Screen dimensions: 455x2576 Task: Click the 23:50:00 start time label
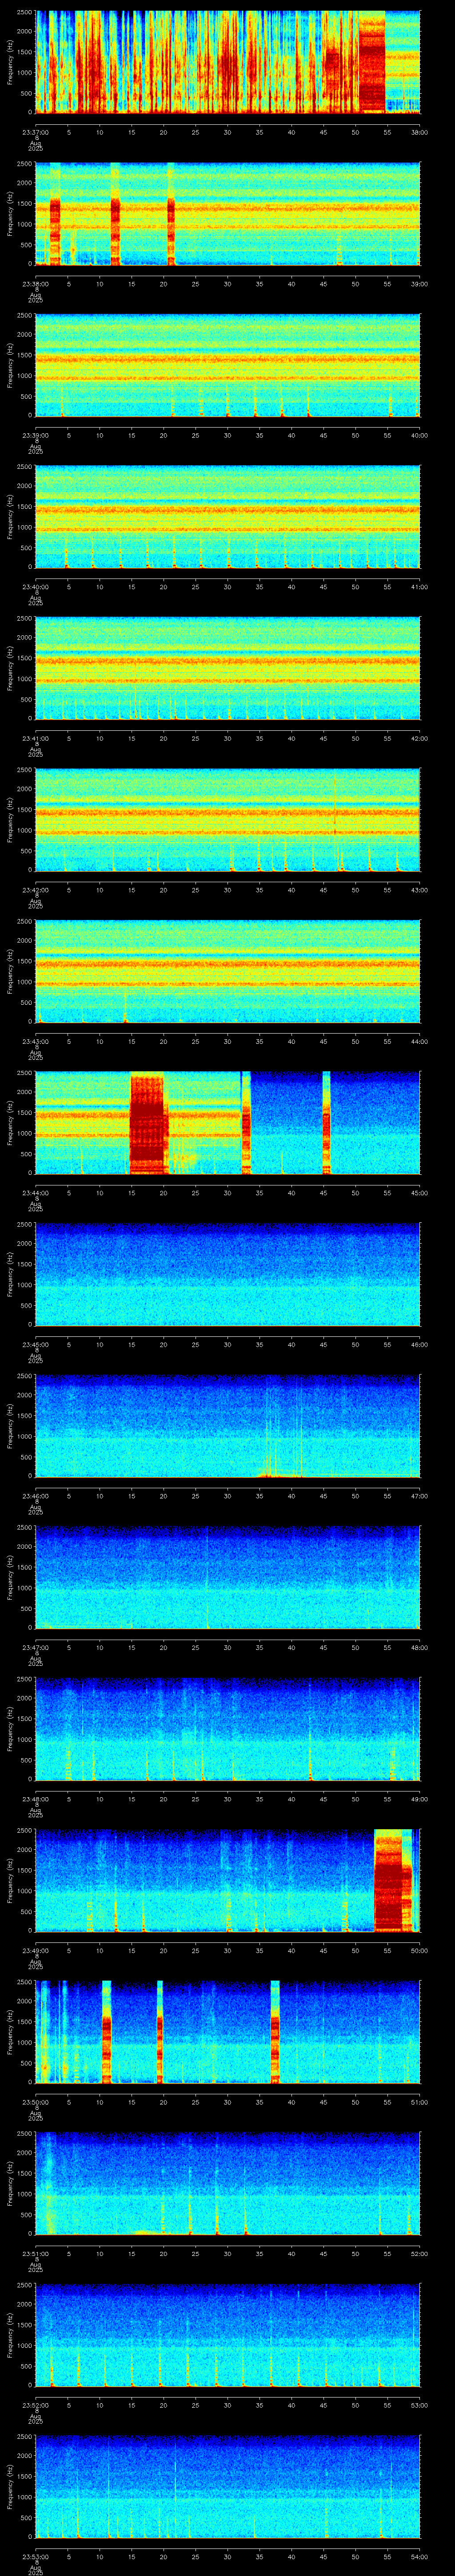pyautogui.click(x=35, y=2102)
